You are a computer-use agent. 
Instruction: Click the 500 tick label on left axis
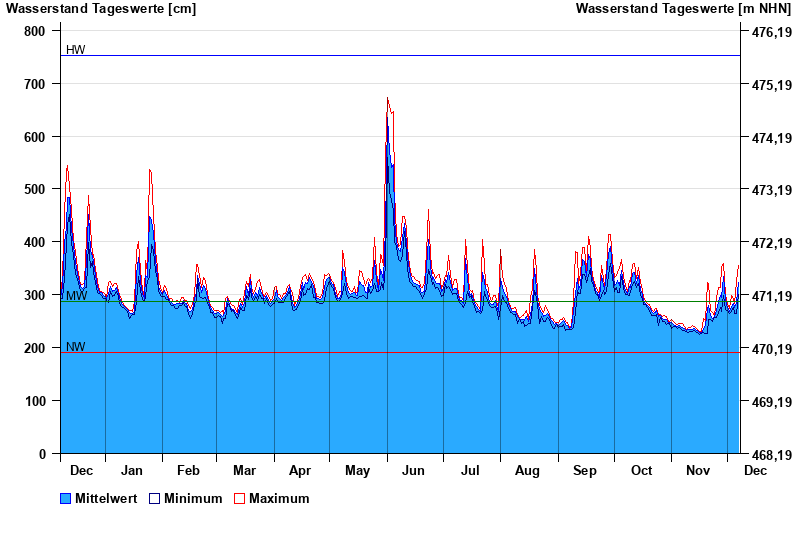coord(35,189)
